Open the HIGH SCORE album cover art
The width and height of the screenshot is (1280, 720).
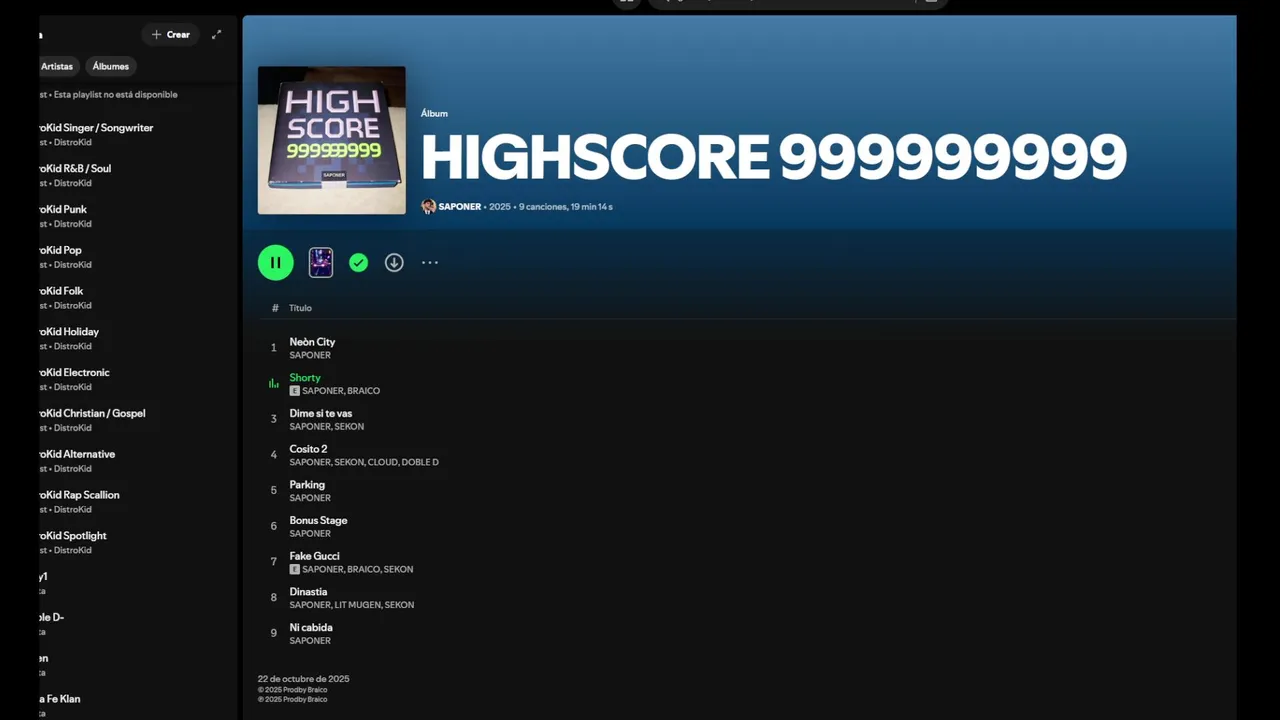click(x=331, y=140)
